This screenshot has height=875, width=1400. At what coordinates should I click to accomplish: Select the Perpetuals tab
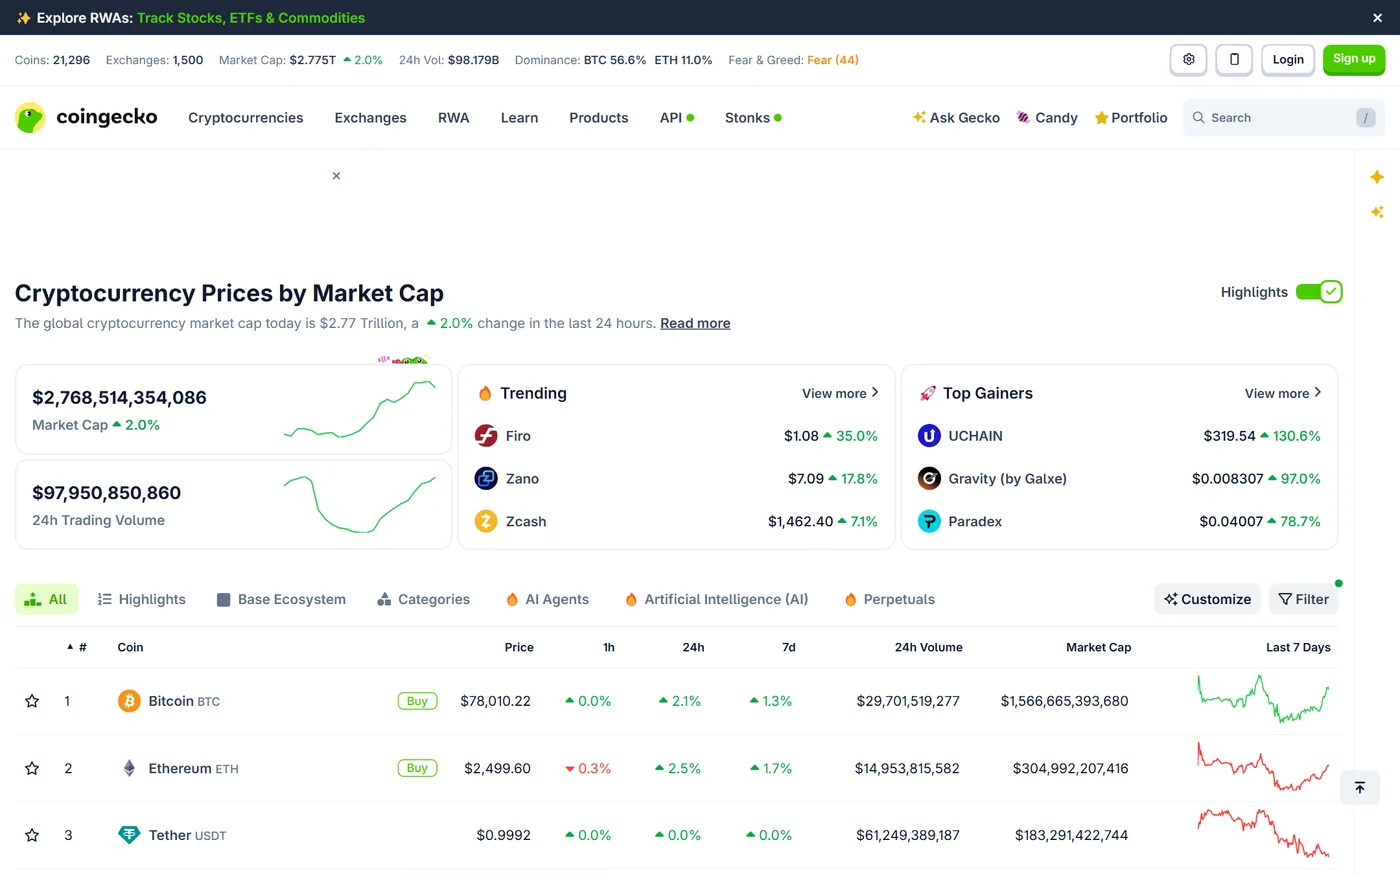coord(890,599)
